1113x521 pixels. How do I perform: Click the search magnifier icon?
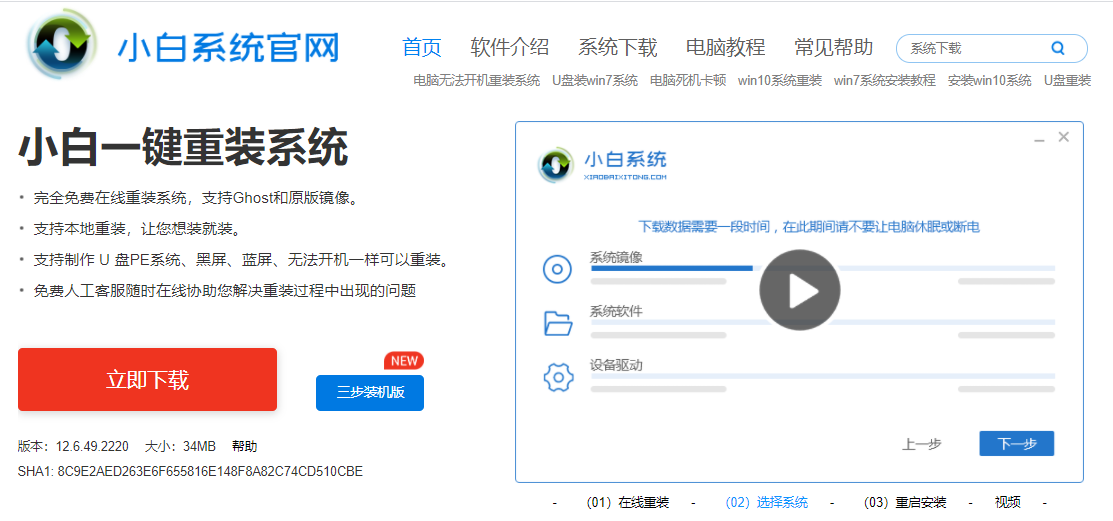[1058, 48]
